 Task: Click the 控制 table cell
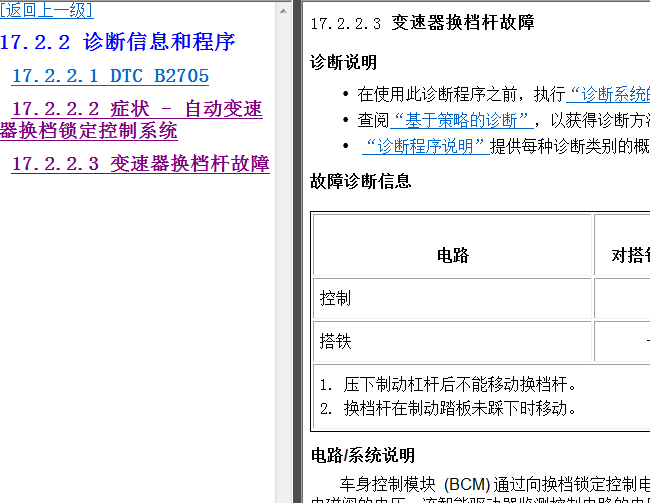pos(452,299)
